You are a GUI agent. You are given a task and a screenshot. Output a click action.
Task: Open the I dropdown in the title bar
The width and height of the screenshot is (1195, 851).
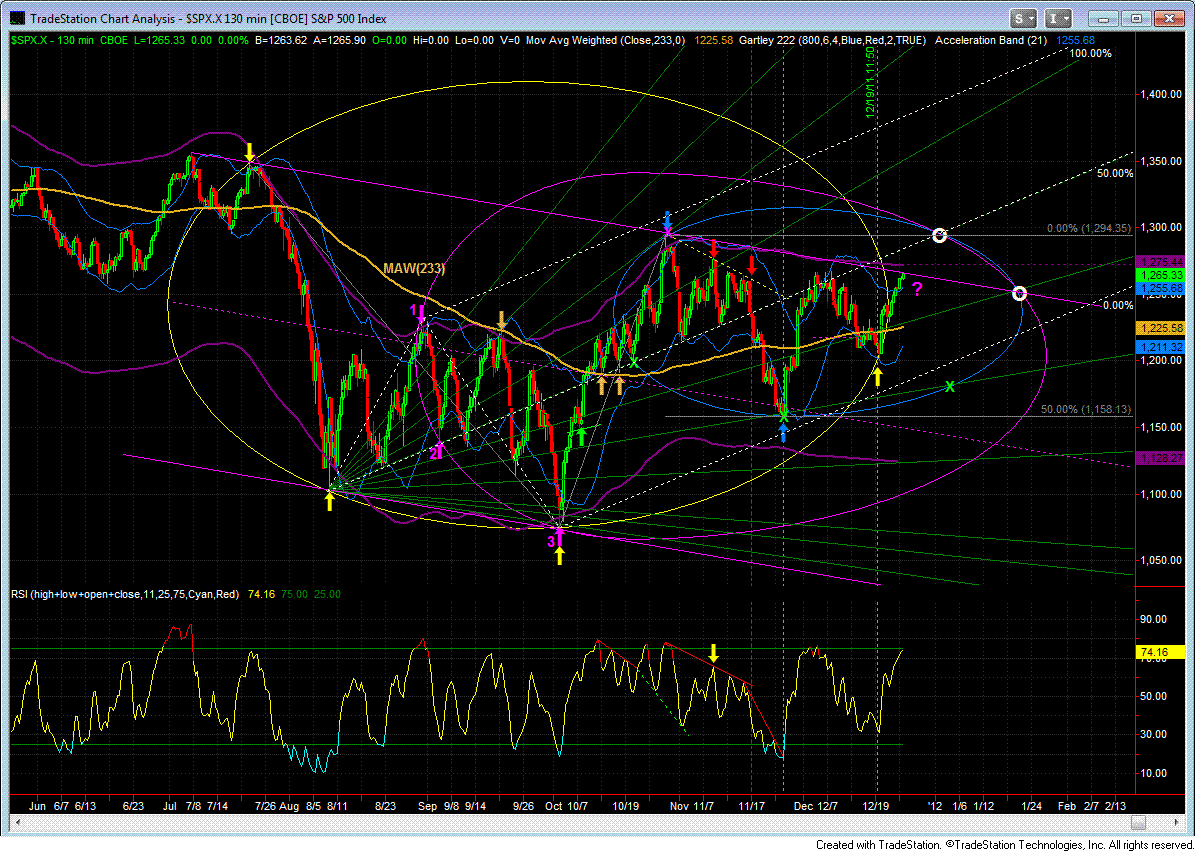1060,18
